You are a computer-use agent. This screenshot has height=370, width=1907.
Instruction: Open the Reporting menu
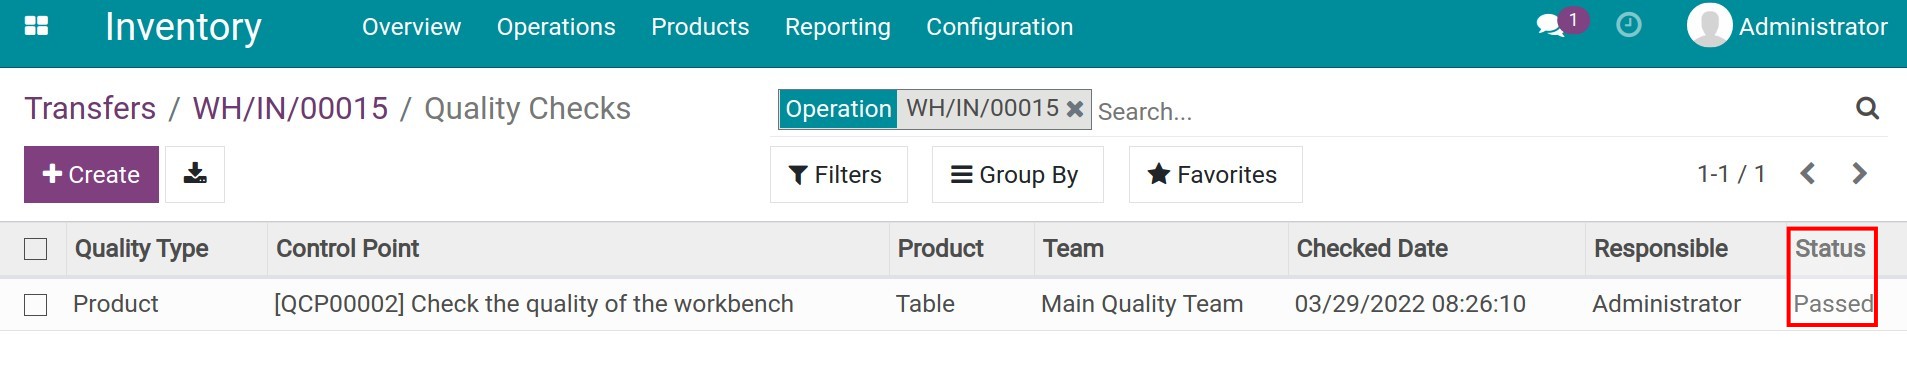click(838, 27)
